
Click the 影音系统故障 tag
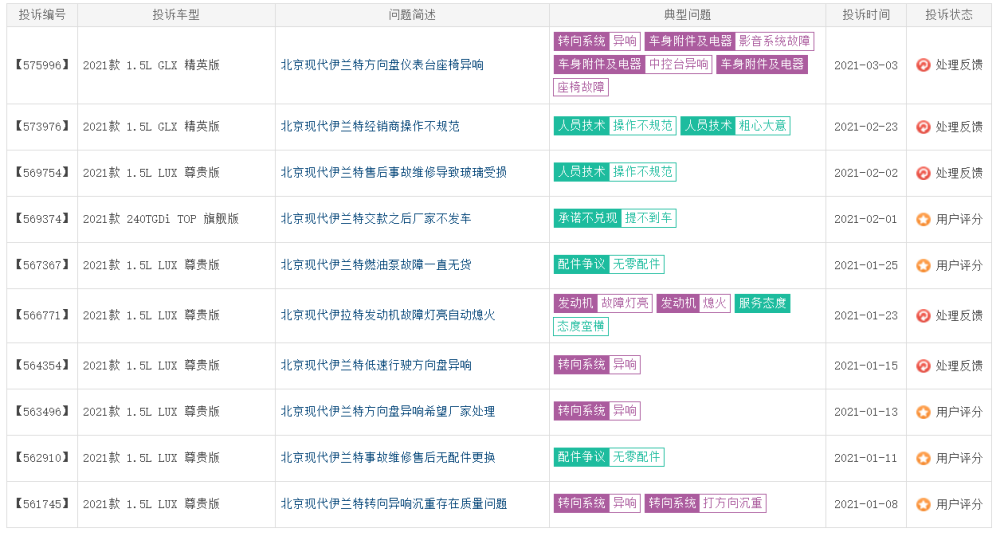pos(774,41)
